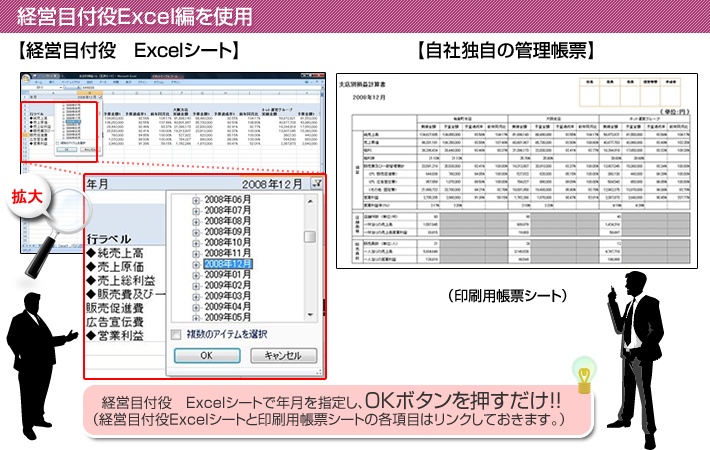710x450 pixels.
Task: Select the 販売促進費 row label
Action: tap(115, 308)
